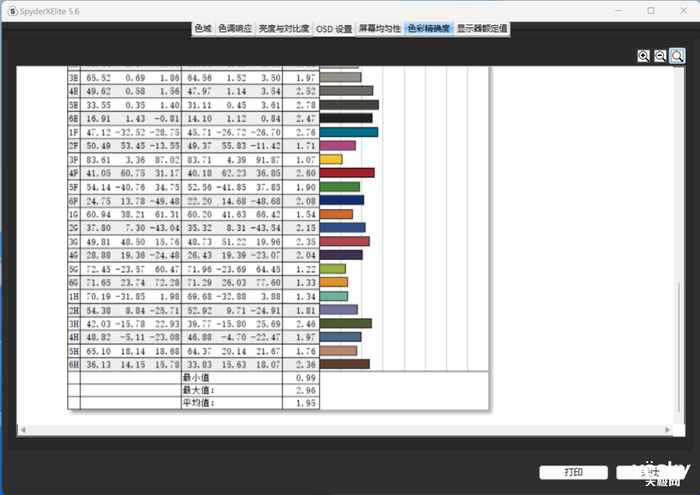
Task: Click delta value 2.46 in row 3H
Action: pos(306,324)
